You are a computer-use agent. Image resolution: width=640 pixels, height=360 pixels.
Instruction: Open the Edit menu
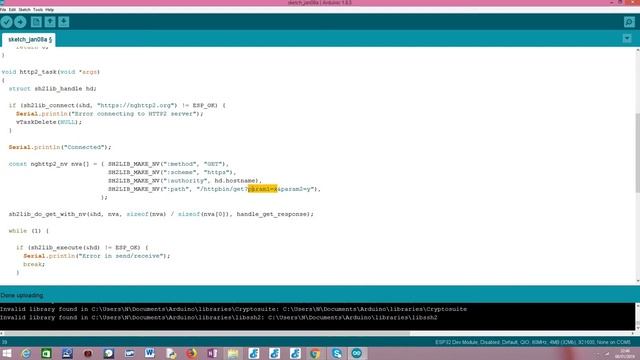click(12, 9)
